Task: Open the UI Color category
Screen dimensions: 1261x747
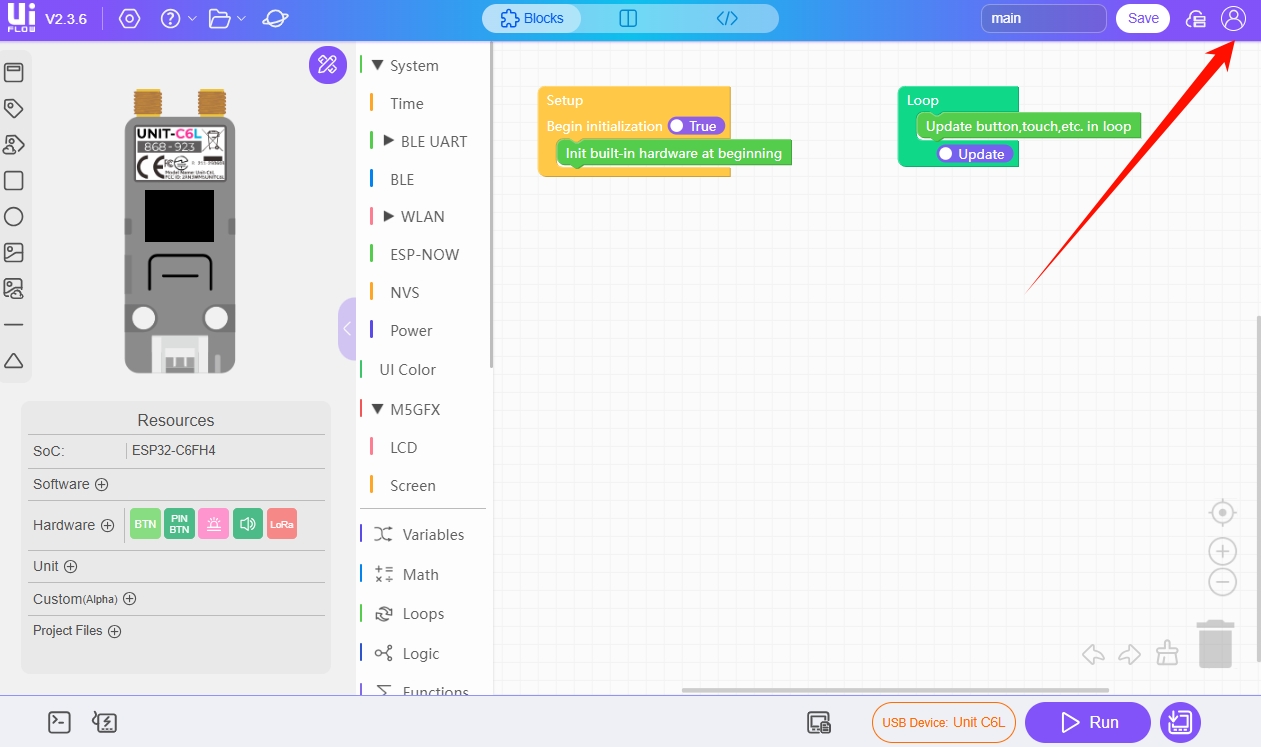Action: pyautogui.click(x=407, y=370)
